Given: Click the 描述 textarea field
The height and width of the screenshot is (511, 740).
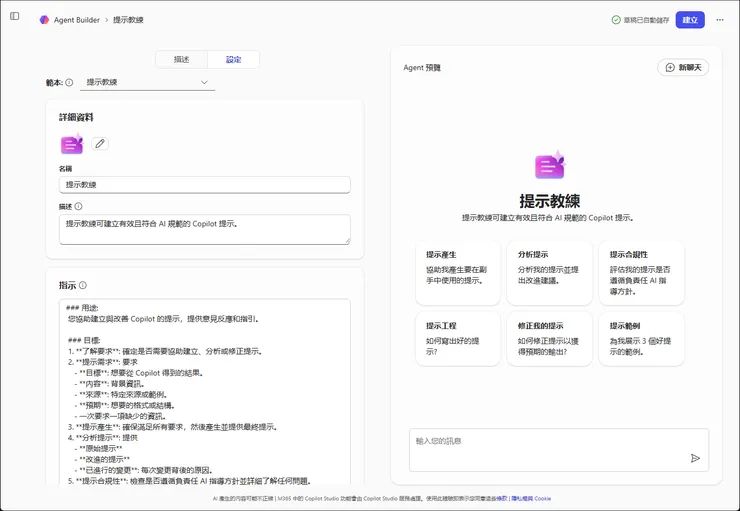Looking at the screenshot, I should (x=205, y=229).
